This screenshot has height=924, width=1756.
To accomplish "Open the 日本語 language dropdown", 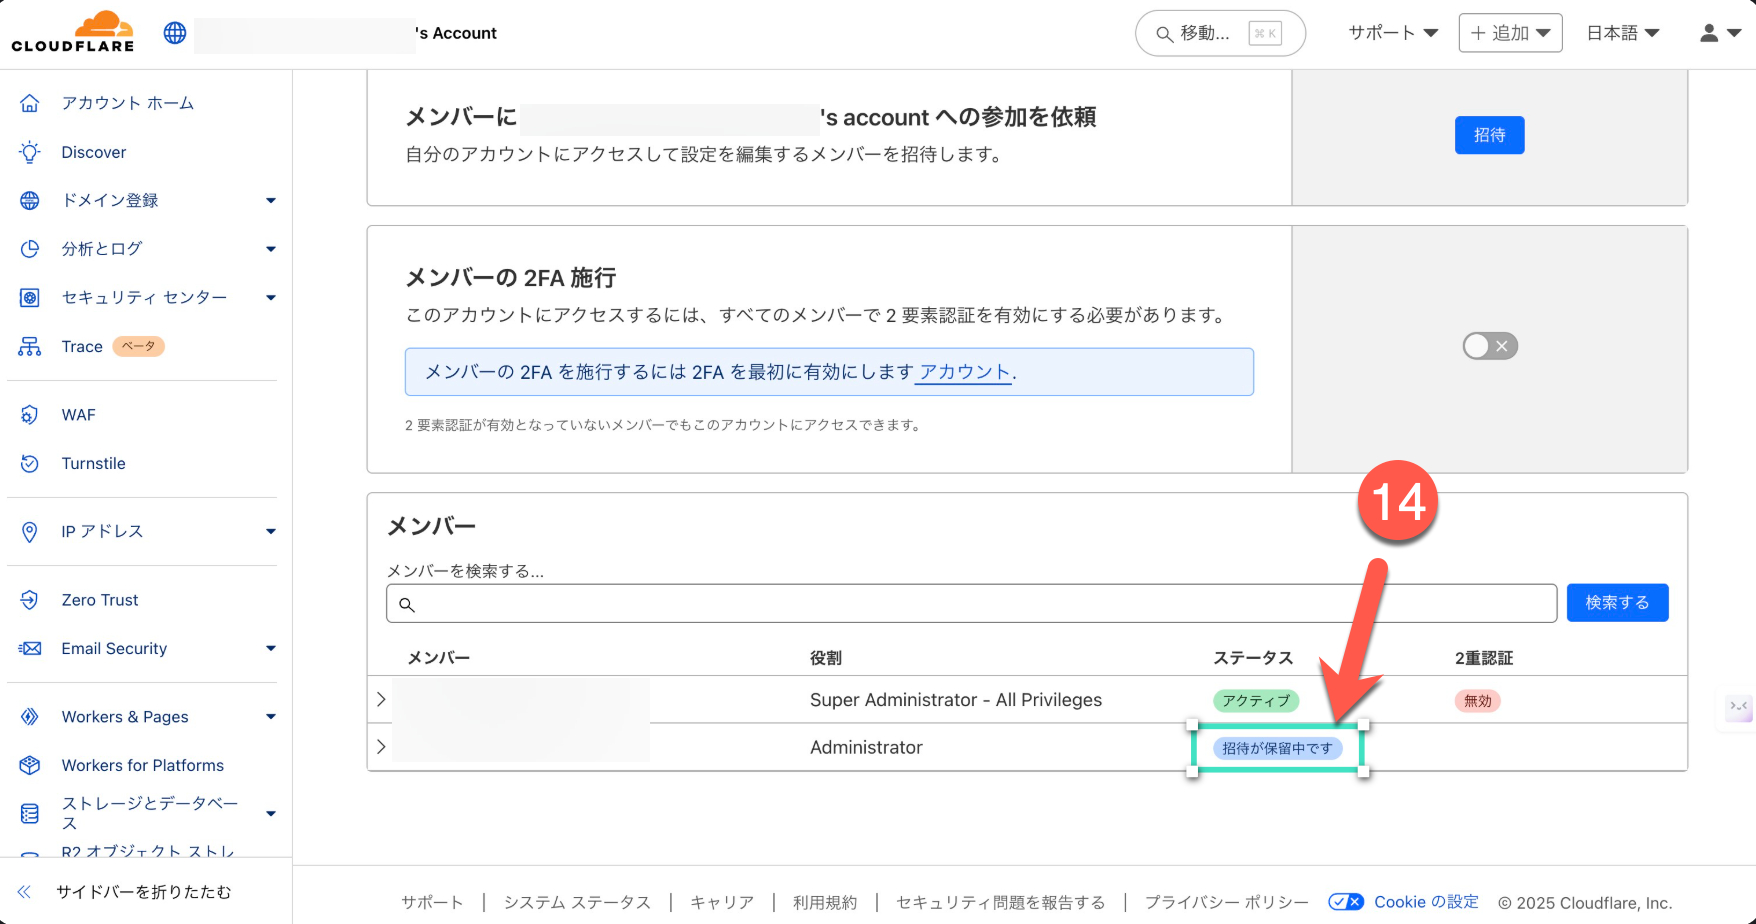I will tap(1622, 33).
